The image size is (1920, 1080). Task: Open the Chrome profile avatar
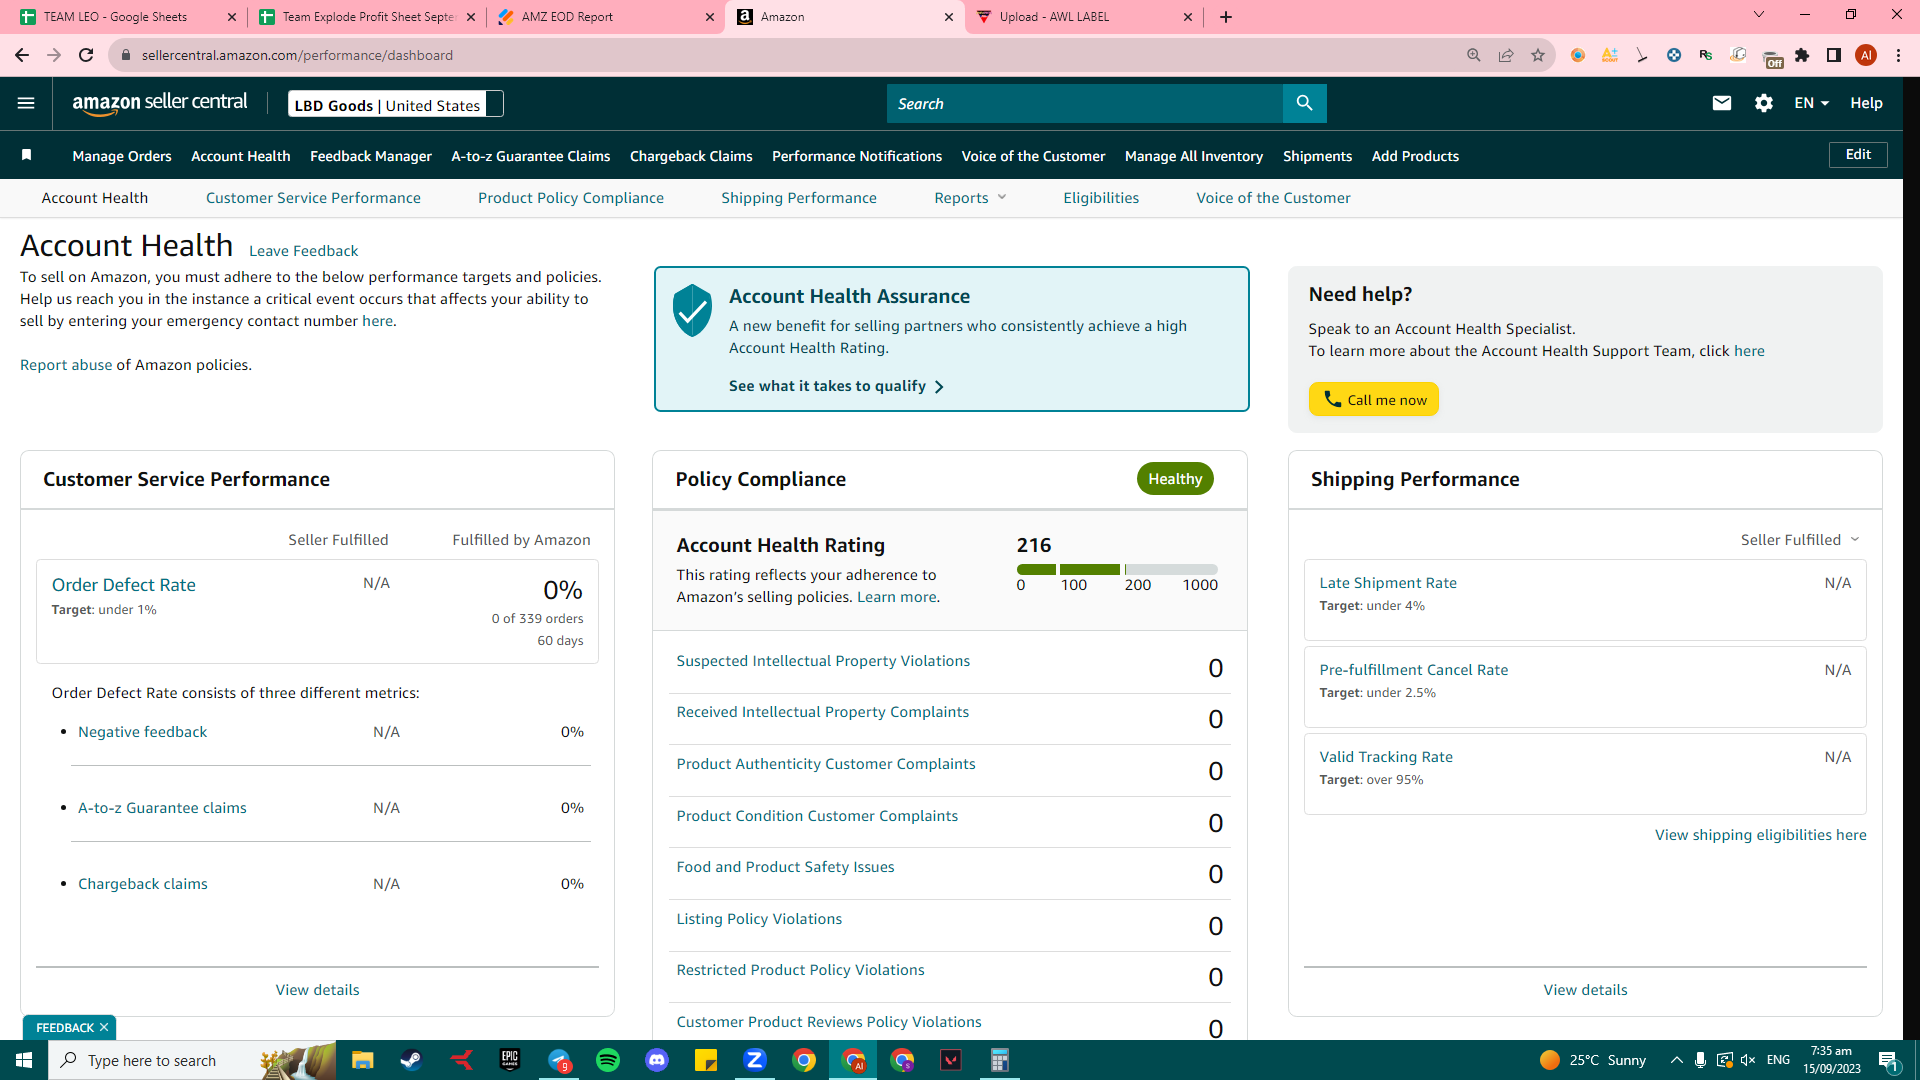1866,55
